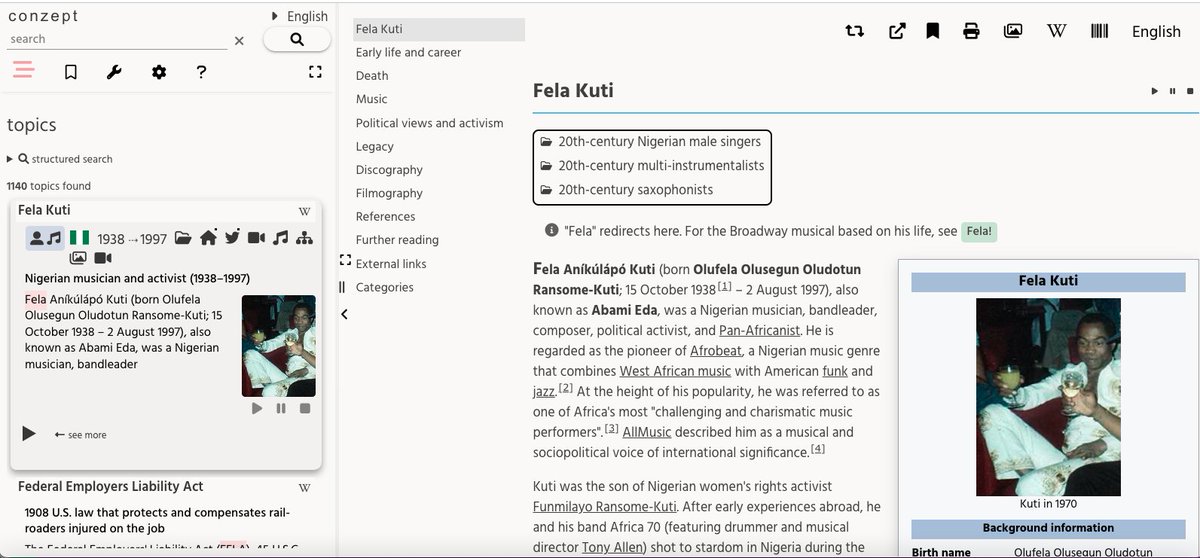This screenshot has width=1200, height=558.
Task: Focus the search input field
Action: pos(116,39)
